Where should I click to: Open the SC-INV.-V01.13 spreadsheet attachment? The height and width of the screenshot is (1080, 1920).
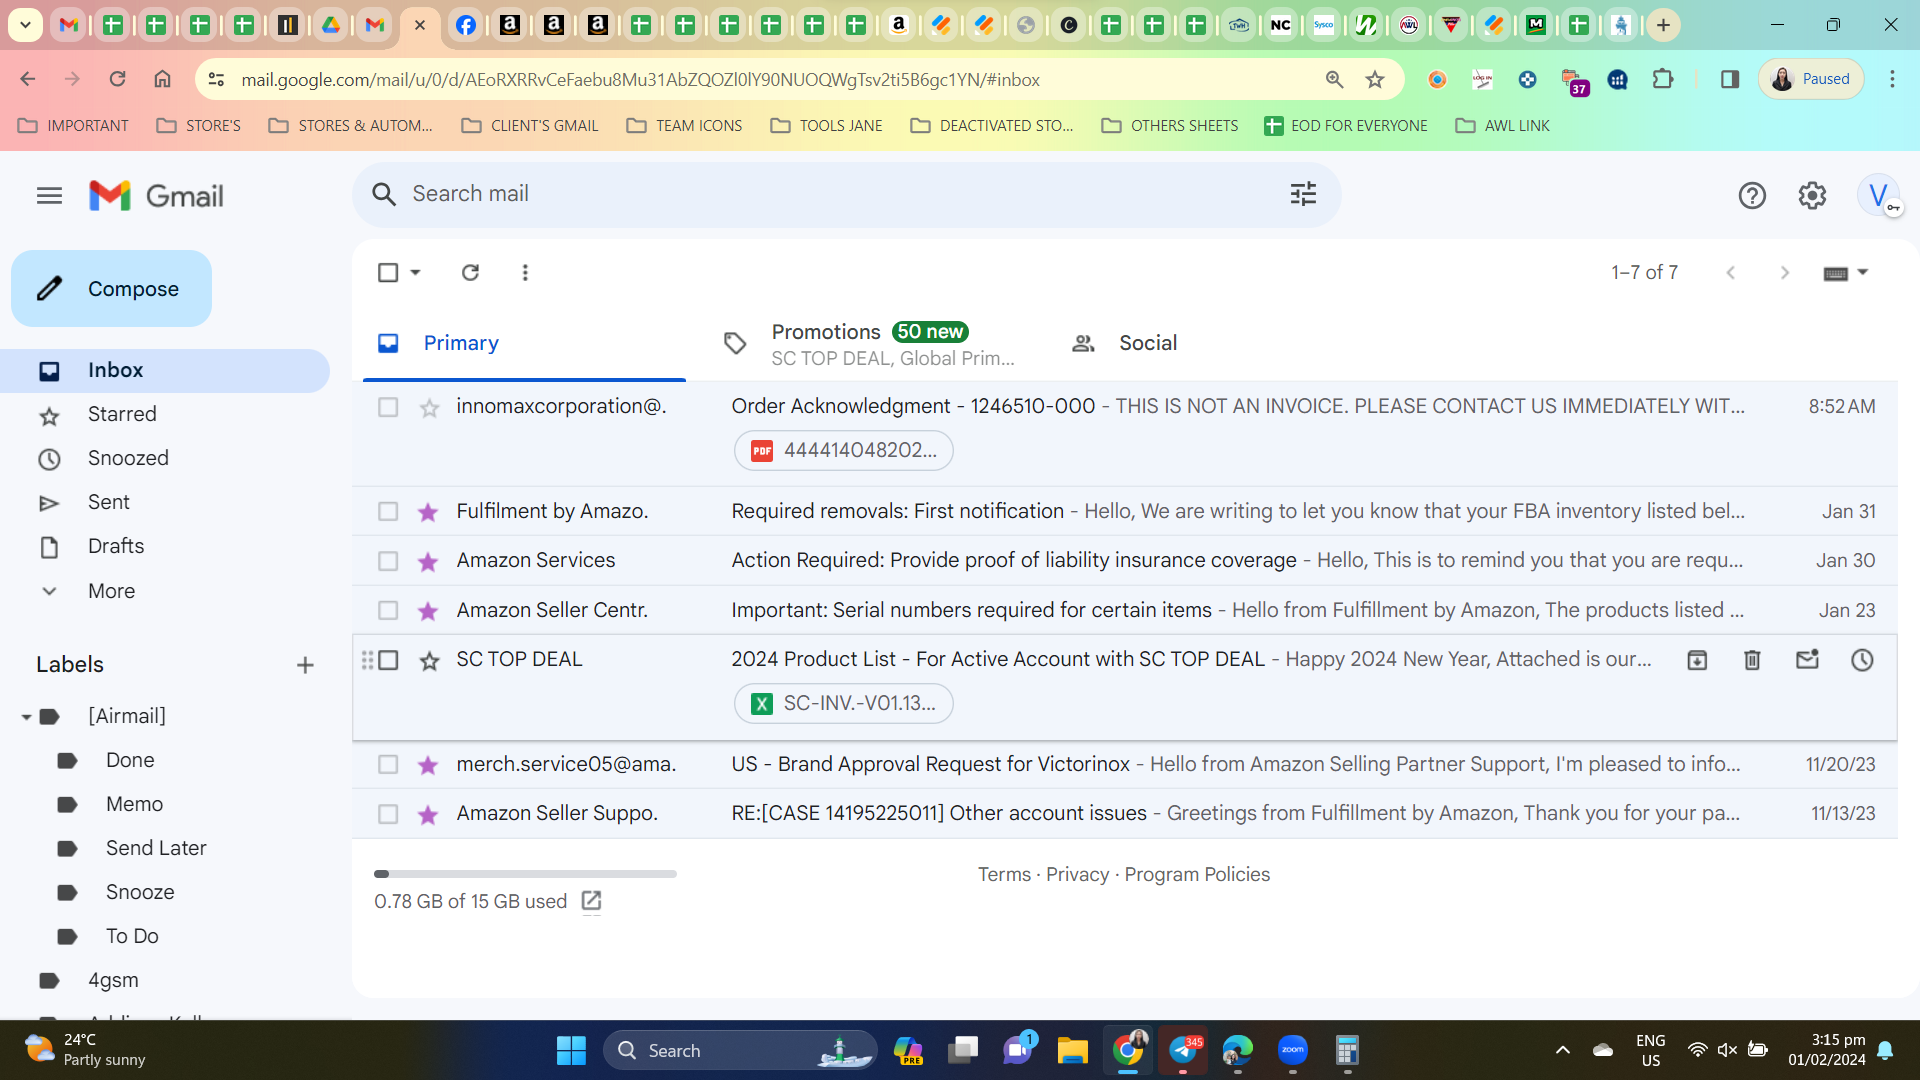point(844,704)
